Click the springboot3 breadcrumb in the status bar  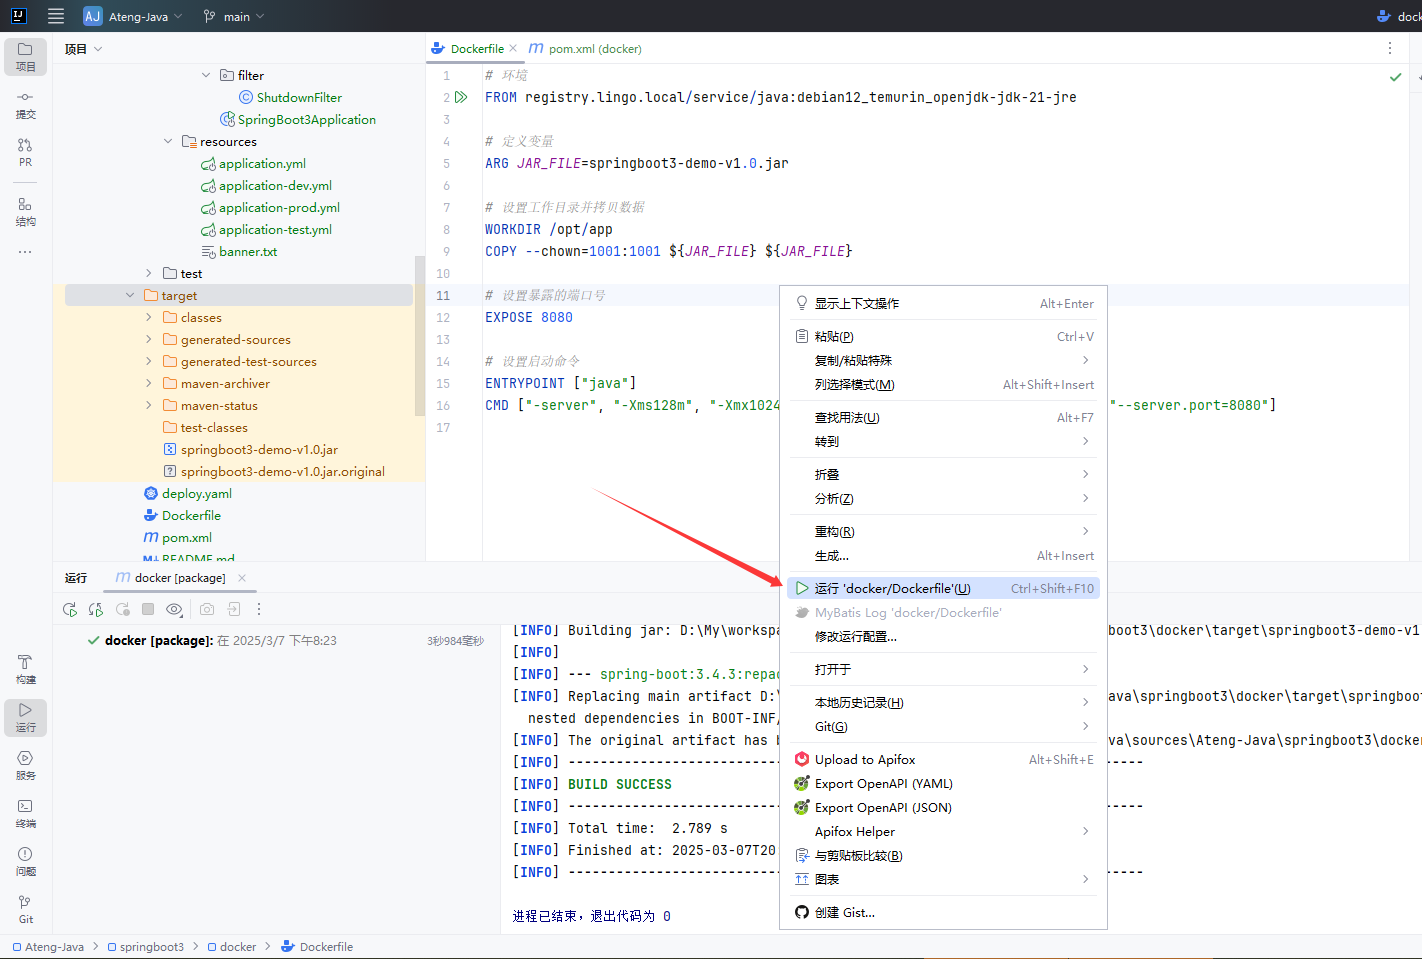click(x=151, y=947)
